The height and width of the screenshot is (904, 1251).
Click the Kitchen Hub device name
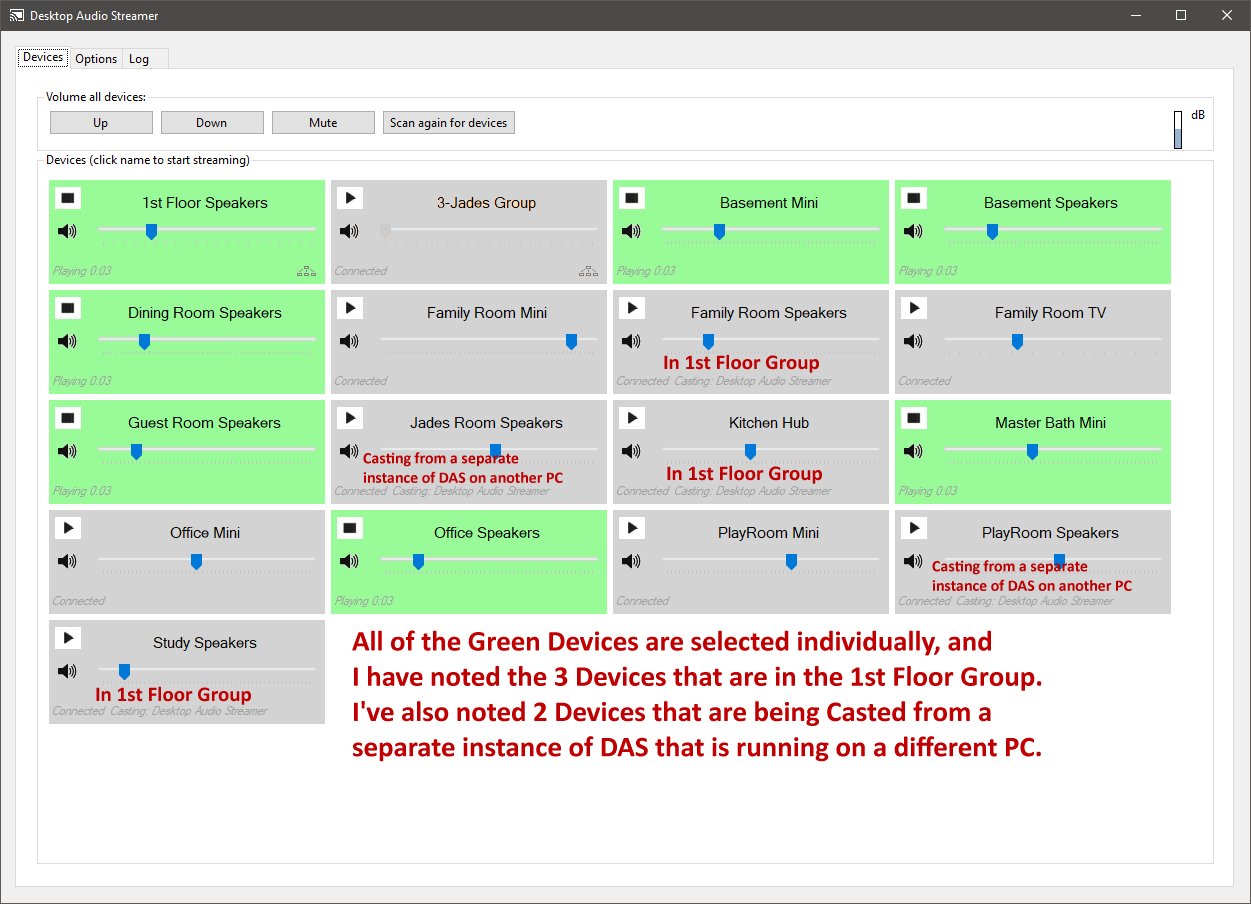coord(769,423)
